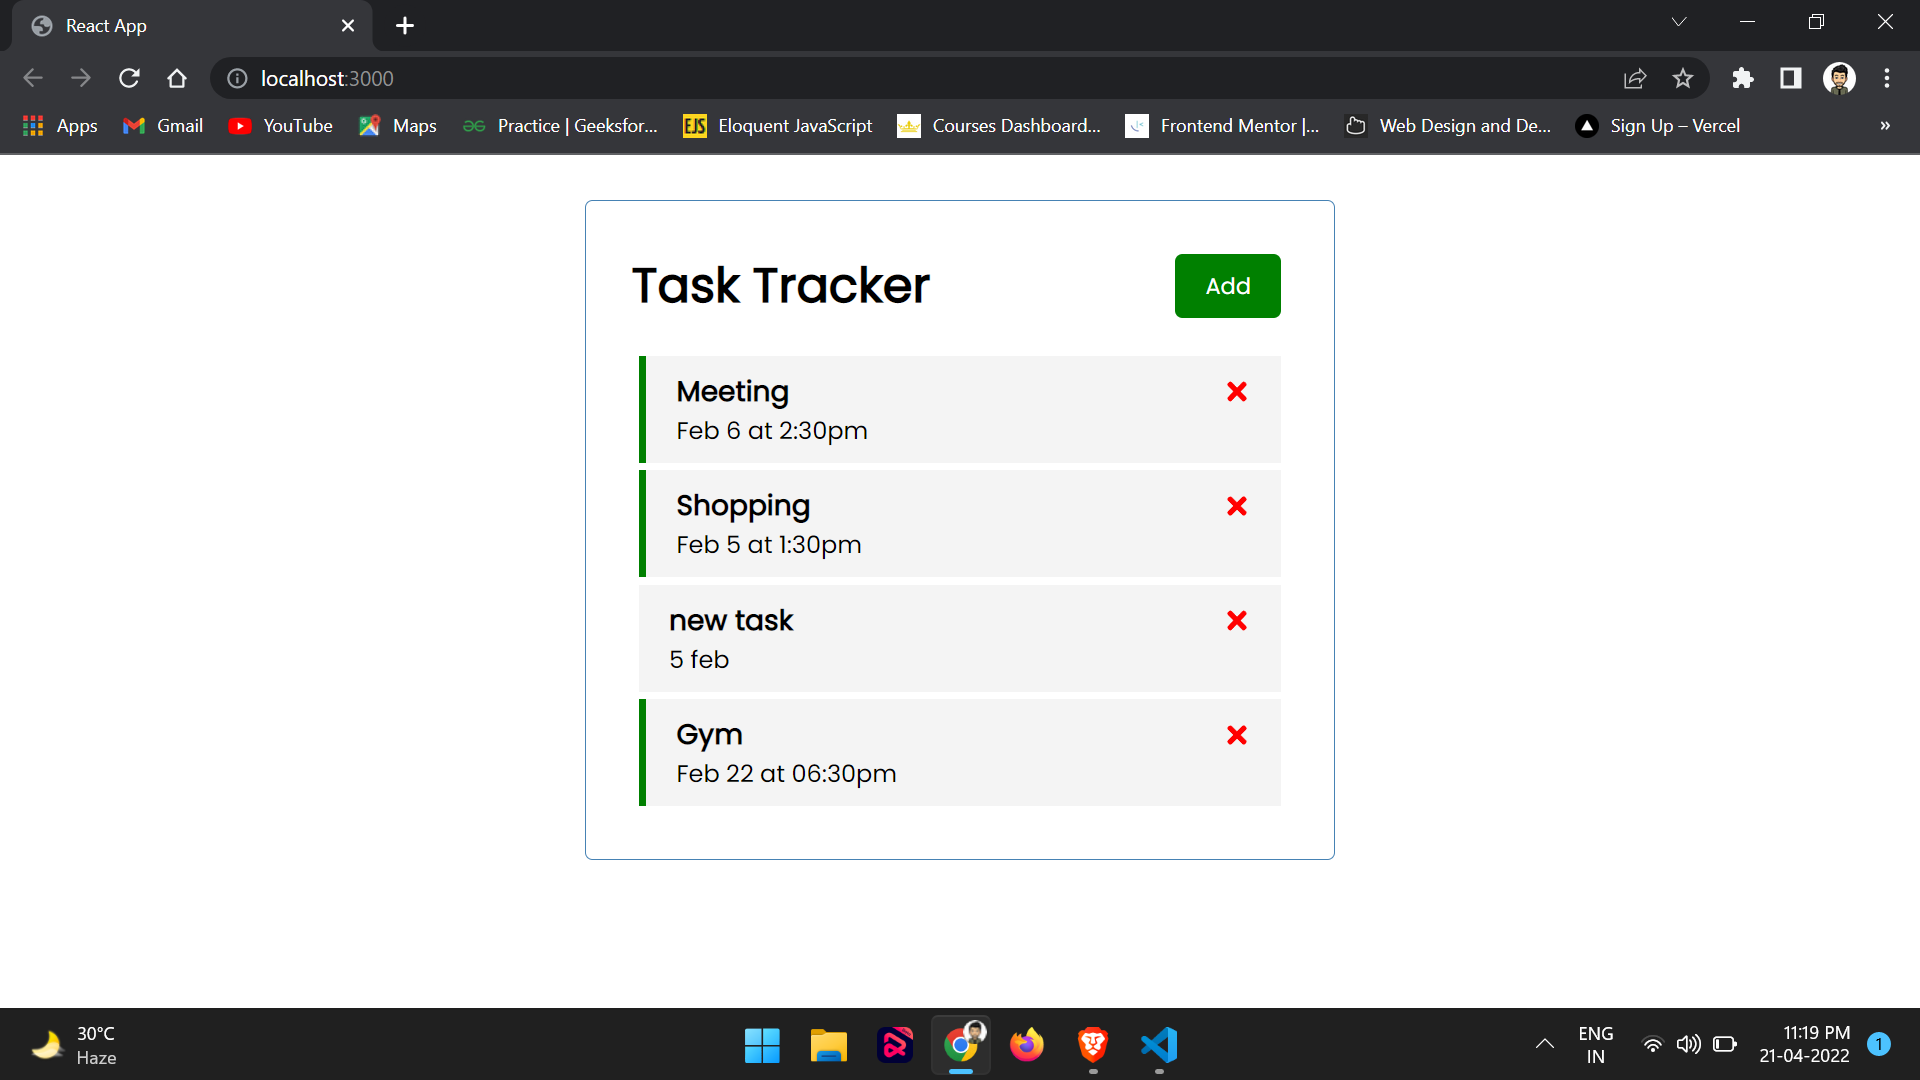The width and height of the screenshot is (1920, 1080).
Task: Open the YouTube bookmark
Action: click(281, 126)
